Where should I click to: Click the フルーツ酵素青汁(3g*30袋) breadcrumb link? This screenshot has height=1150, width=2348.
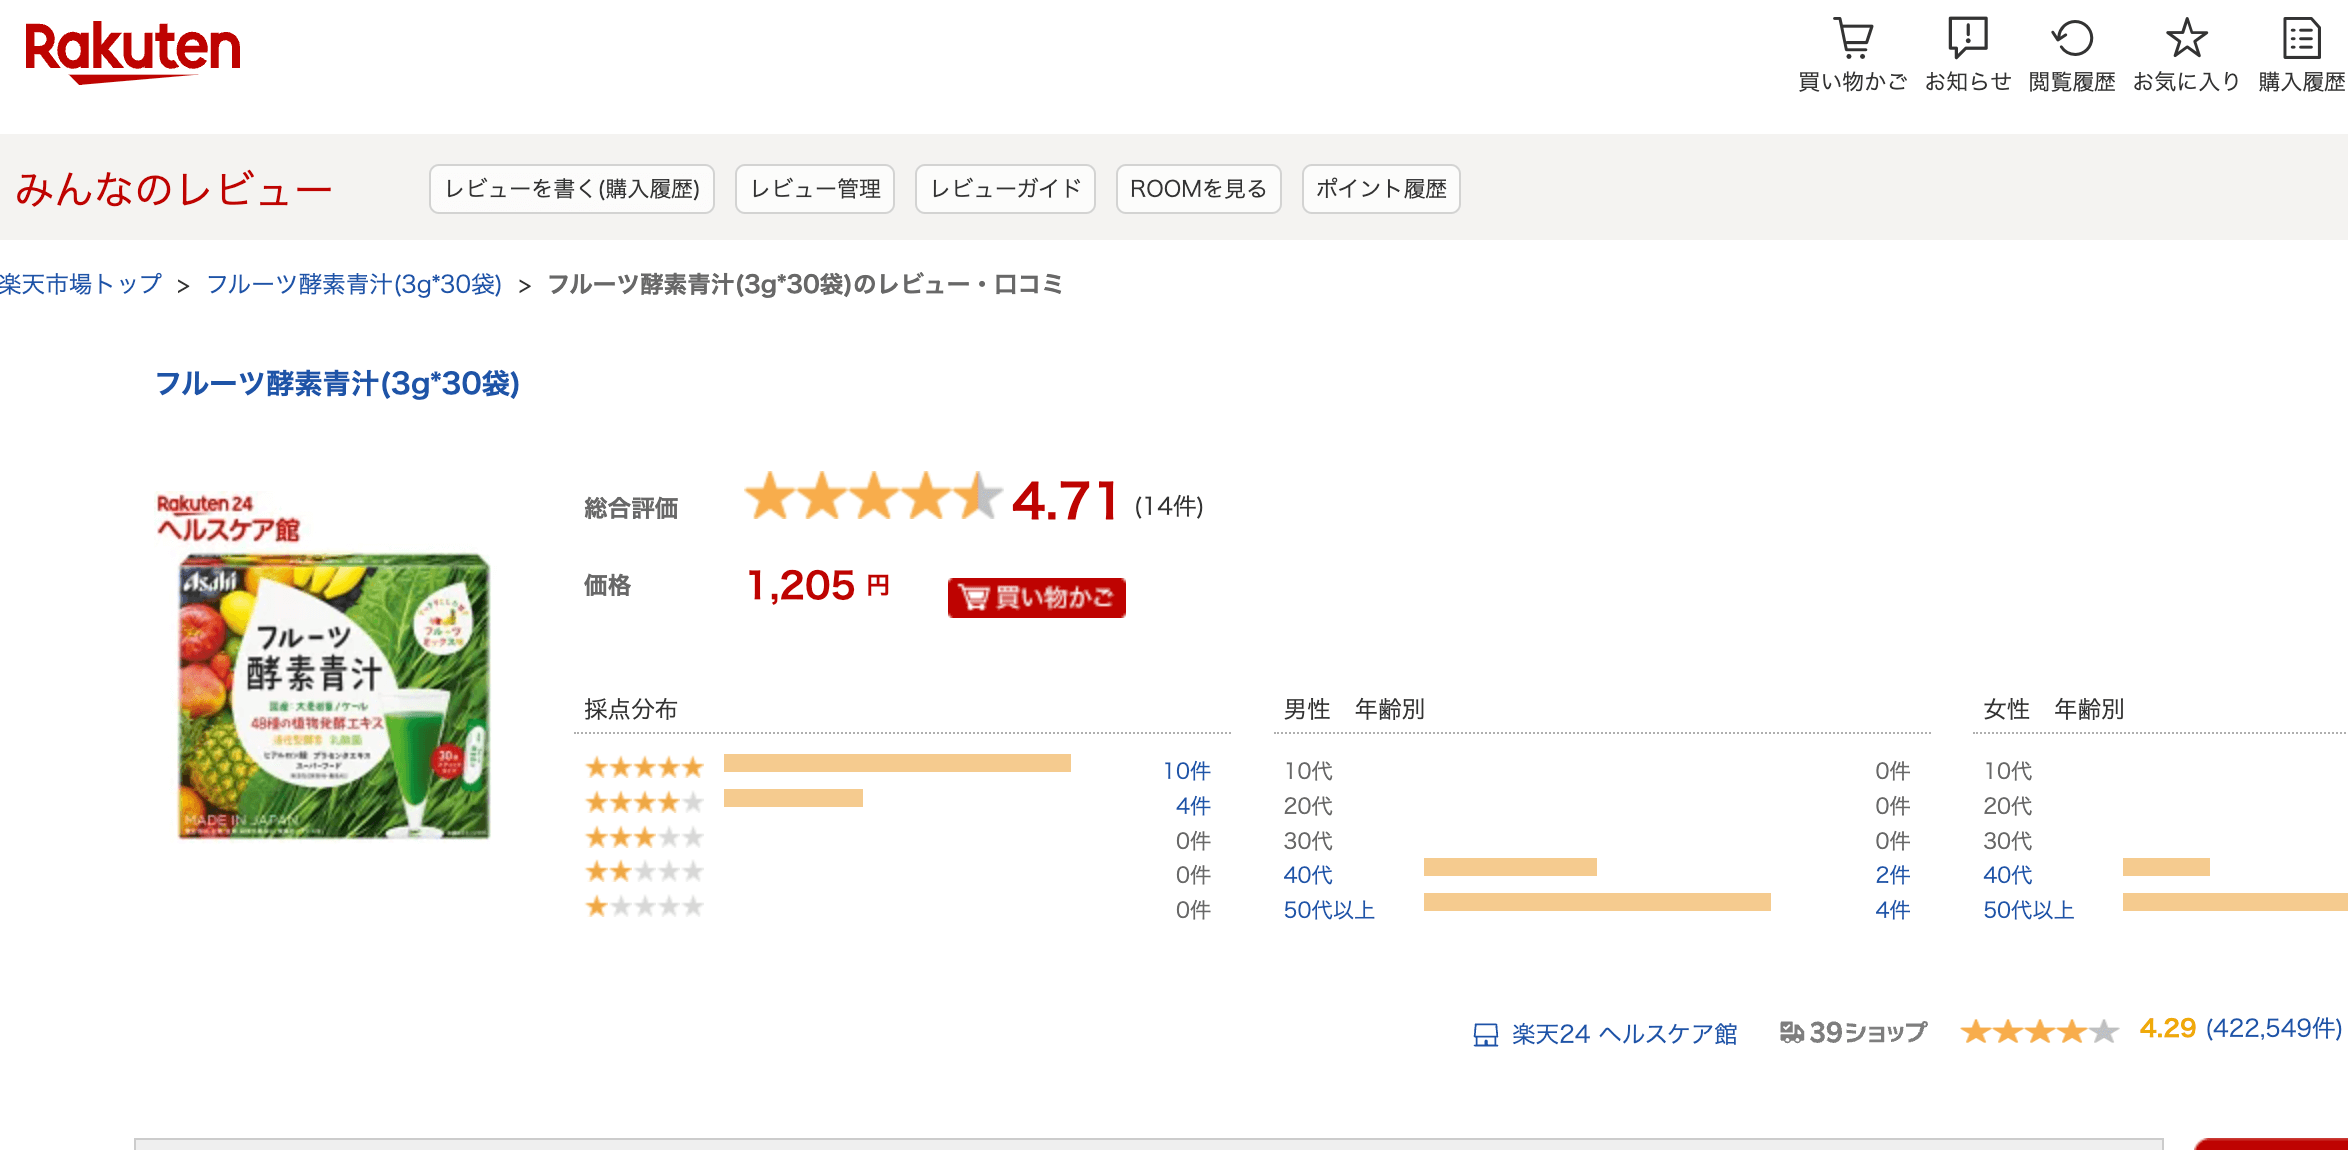354,285
